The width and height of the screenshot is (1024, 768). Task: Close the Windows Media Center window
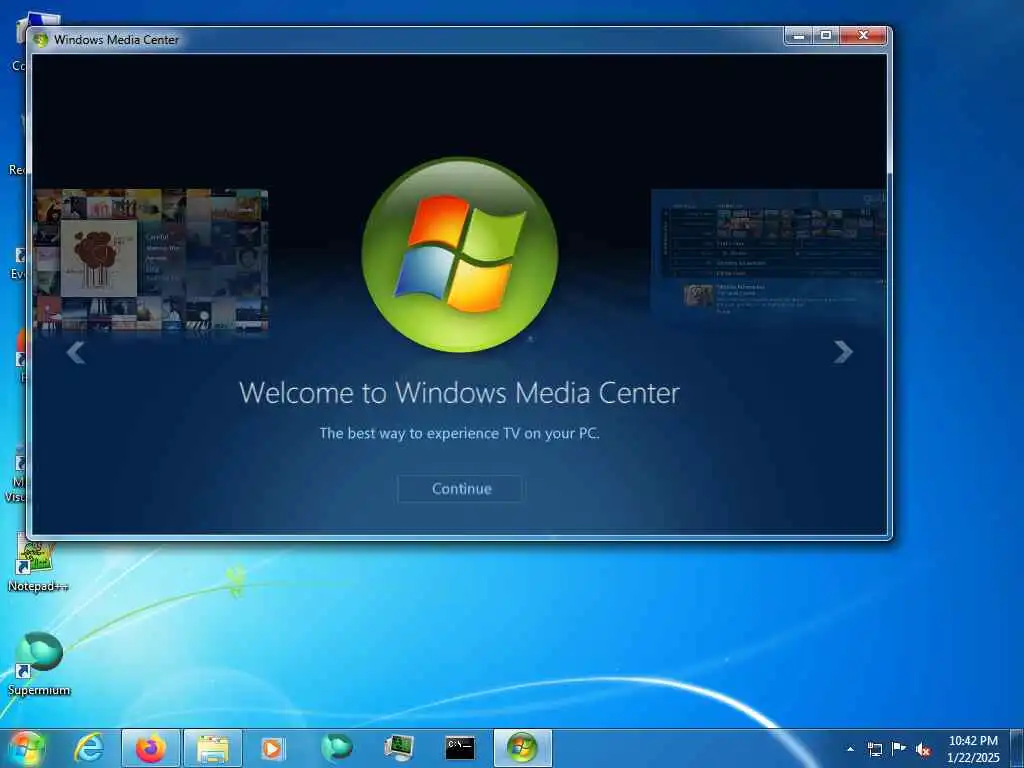(863, 36)
